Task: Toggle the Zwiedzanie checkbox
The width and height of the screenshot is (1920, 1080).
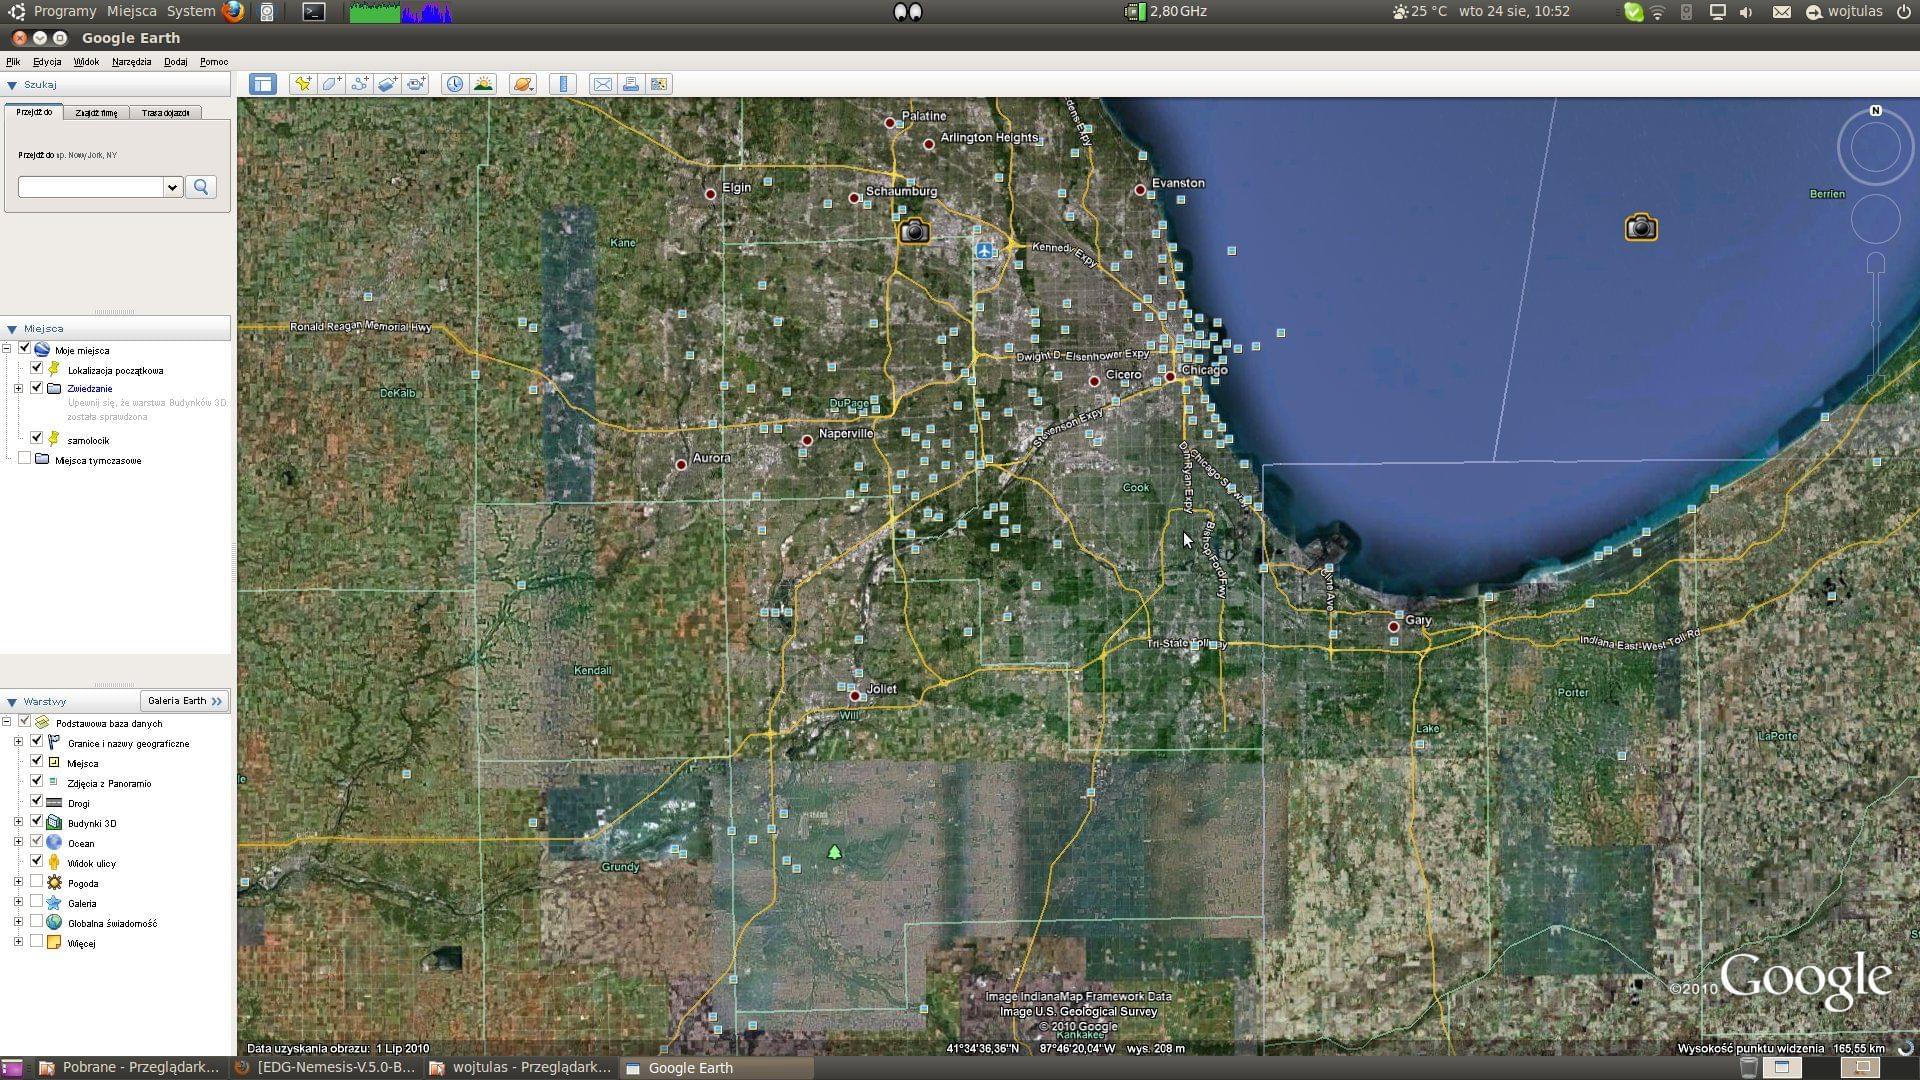Action: pos(37,388)
